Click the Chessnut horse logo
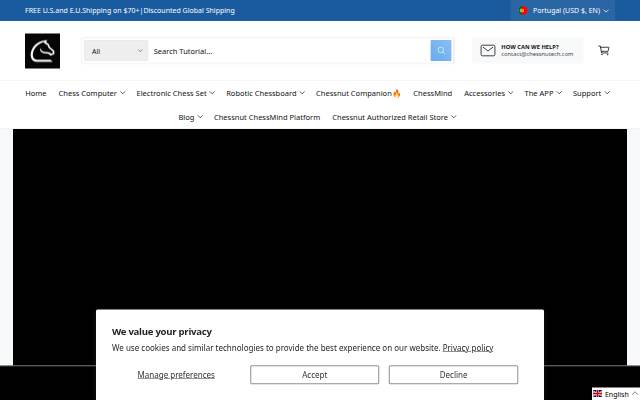This screenshot has height=400, width=640. 42,51
